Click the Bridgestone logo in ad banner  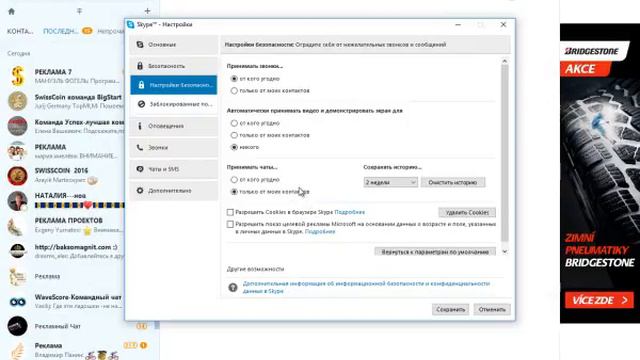[591, 51]
